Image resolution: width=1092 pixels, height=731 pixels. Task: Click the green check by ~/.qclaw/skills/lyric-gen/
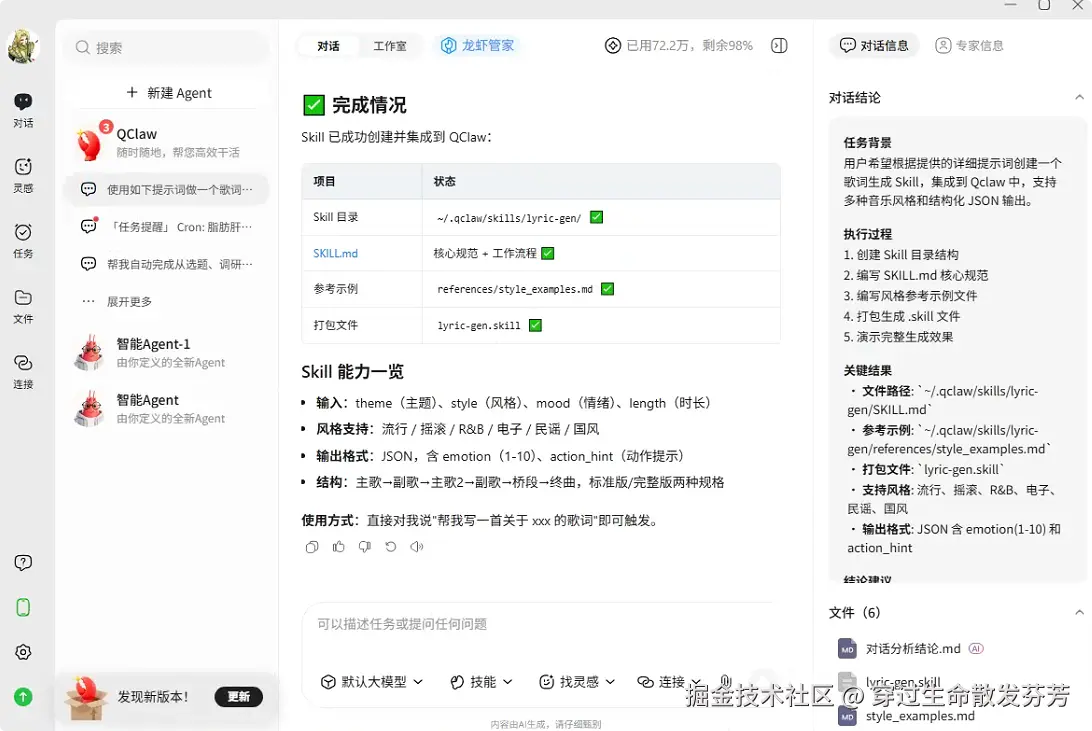click(596, 217)
